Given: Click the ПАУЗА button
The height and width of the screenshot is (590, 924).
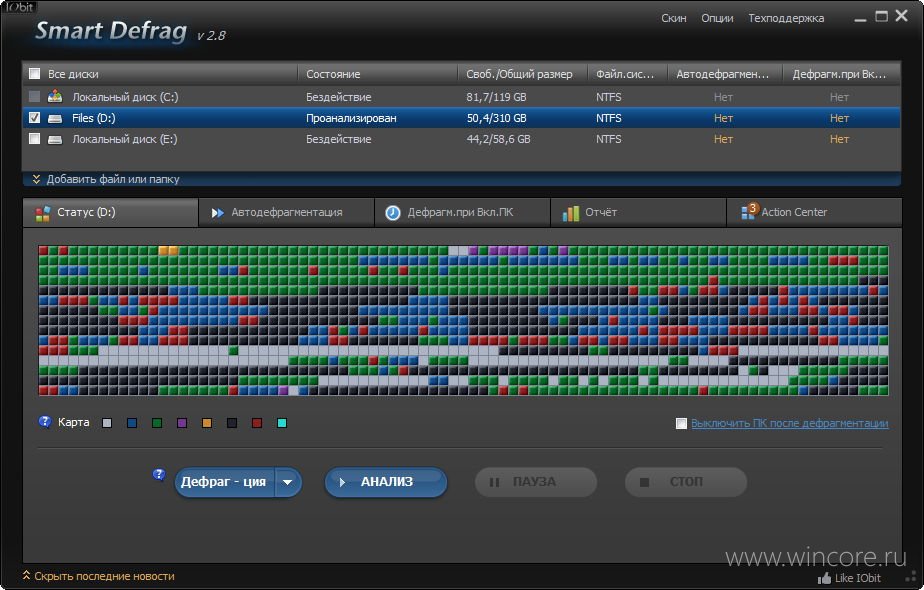Looking at the screenshot, I should click(x=536, y=482).
